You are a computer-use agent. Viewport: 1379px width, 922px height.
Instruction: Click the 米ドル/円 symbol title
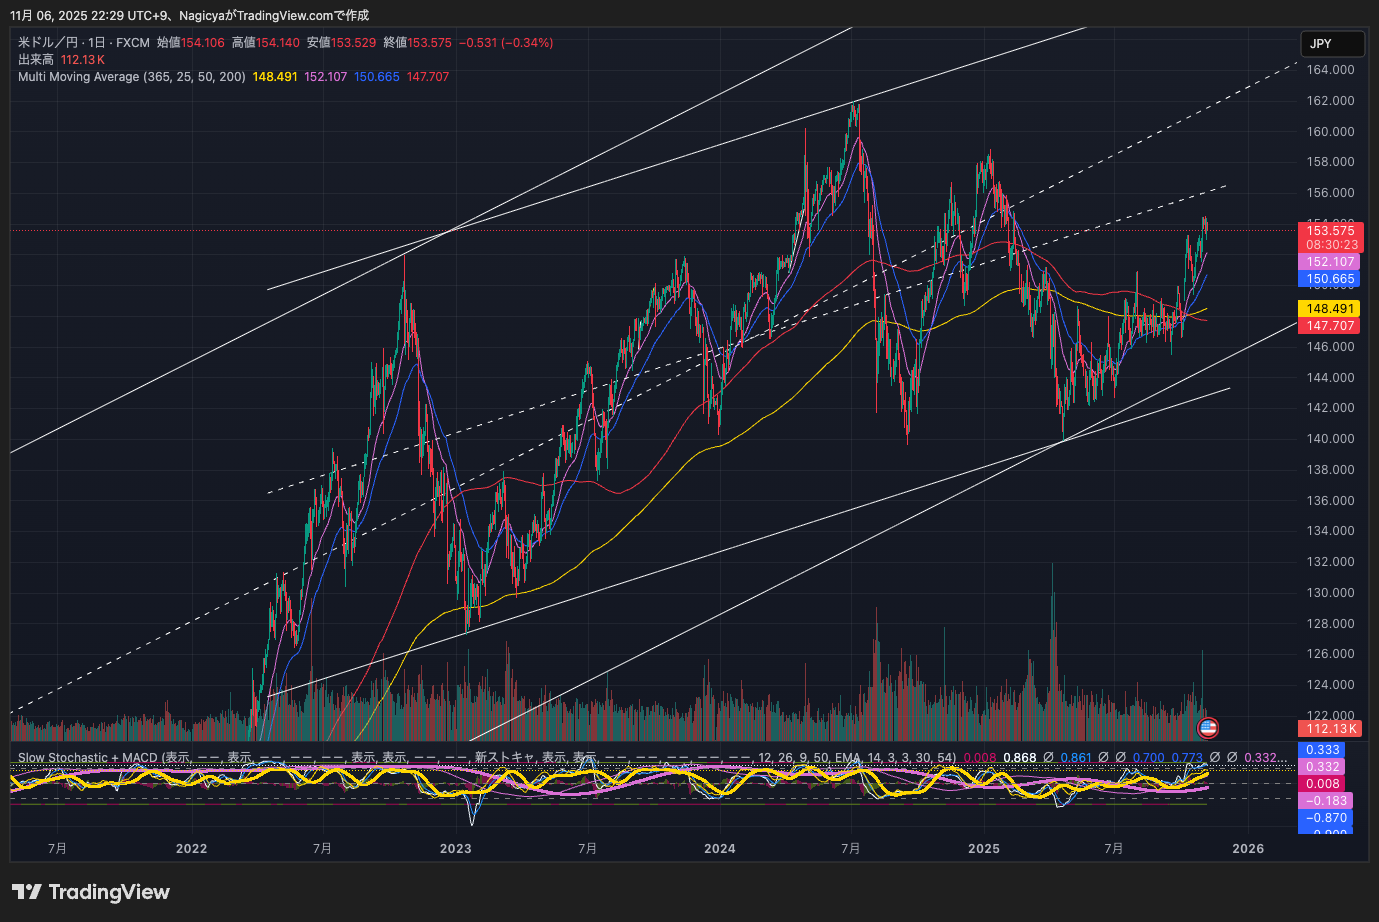(x=48, y=43)
